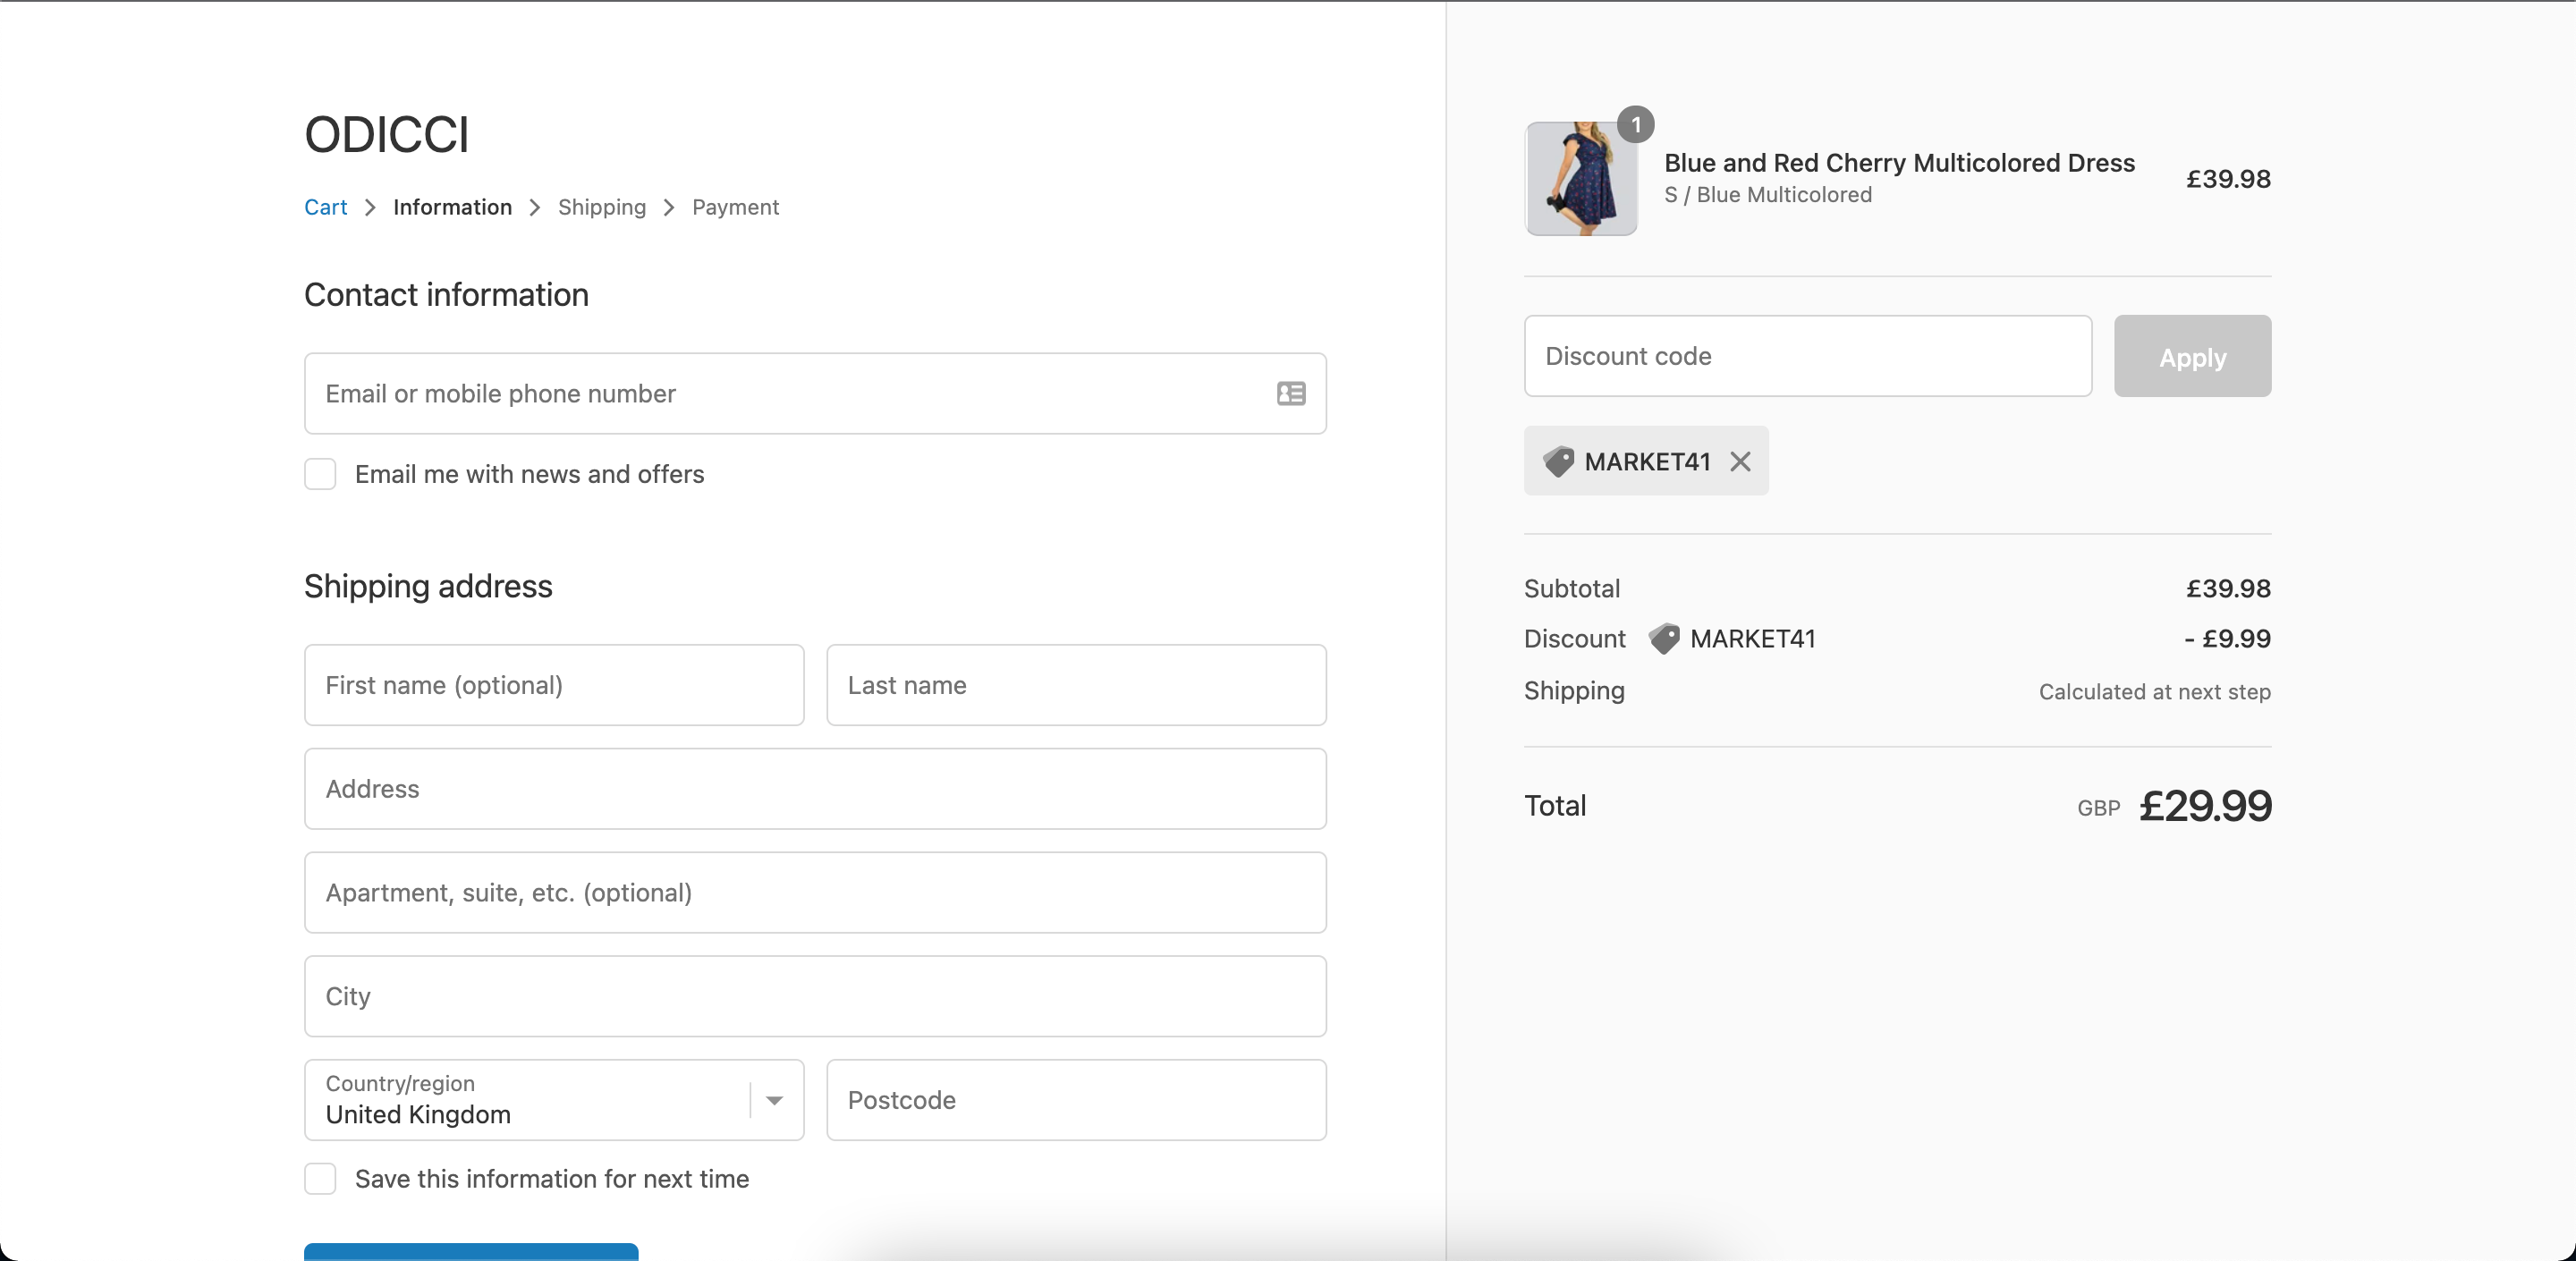Click the item quantity badge on the product thumbnail
Viewport: 2576px width, 1261px height.
click(x=1636, y=125)
